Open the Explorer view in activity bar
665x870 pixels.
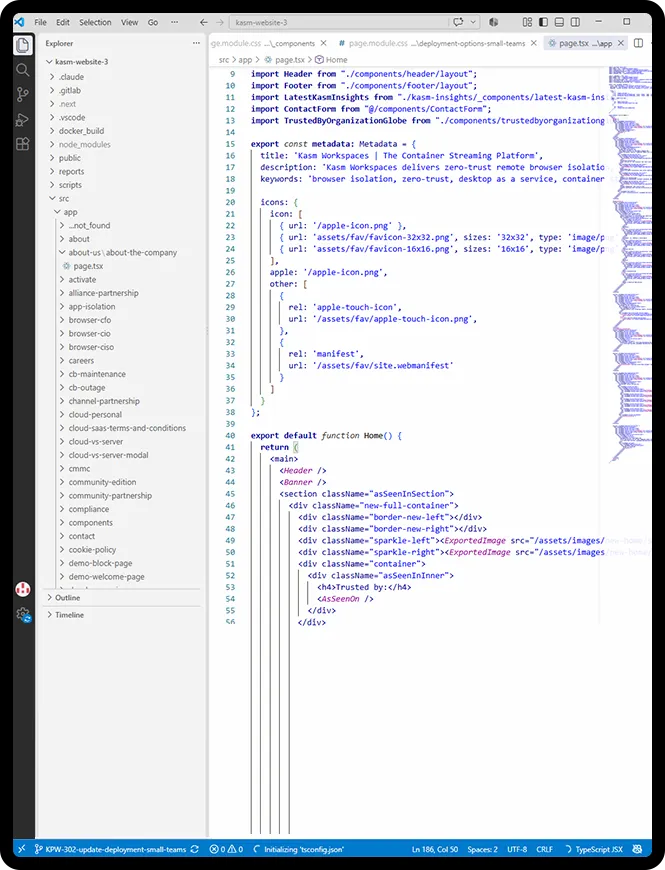[23, 45]
